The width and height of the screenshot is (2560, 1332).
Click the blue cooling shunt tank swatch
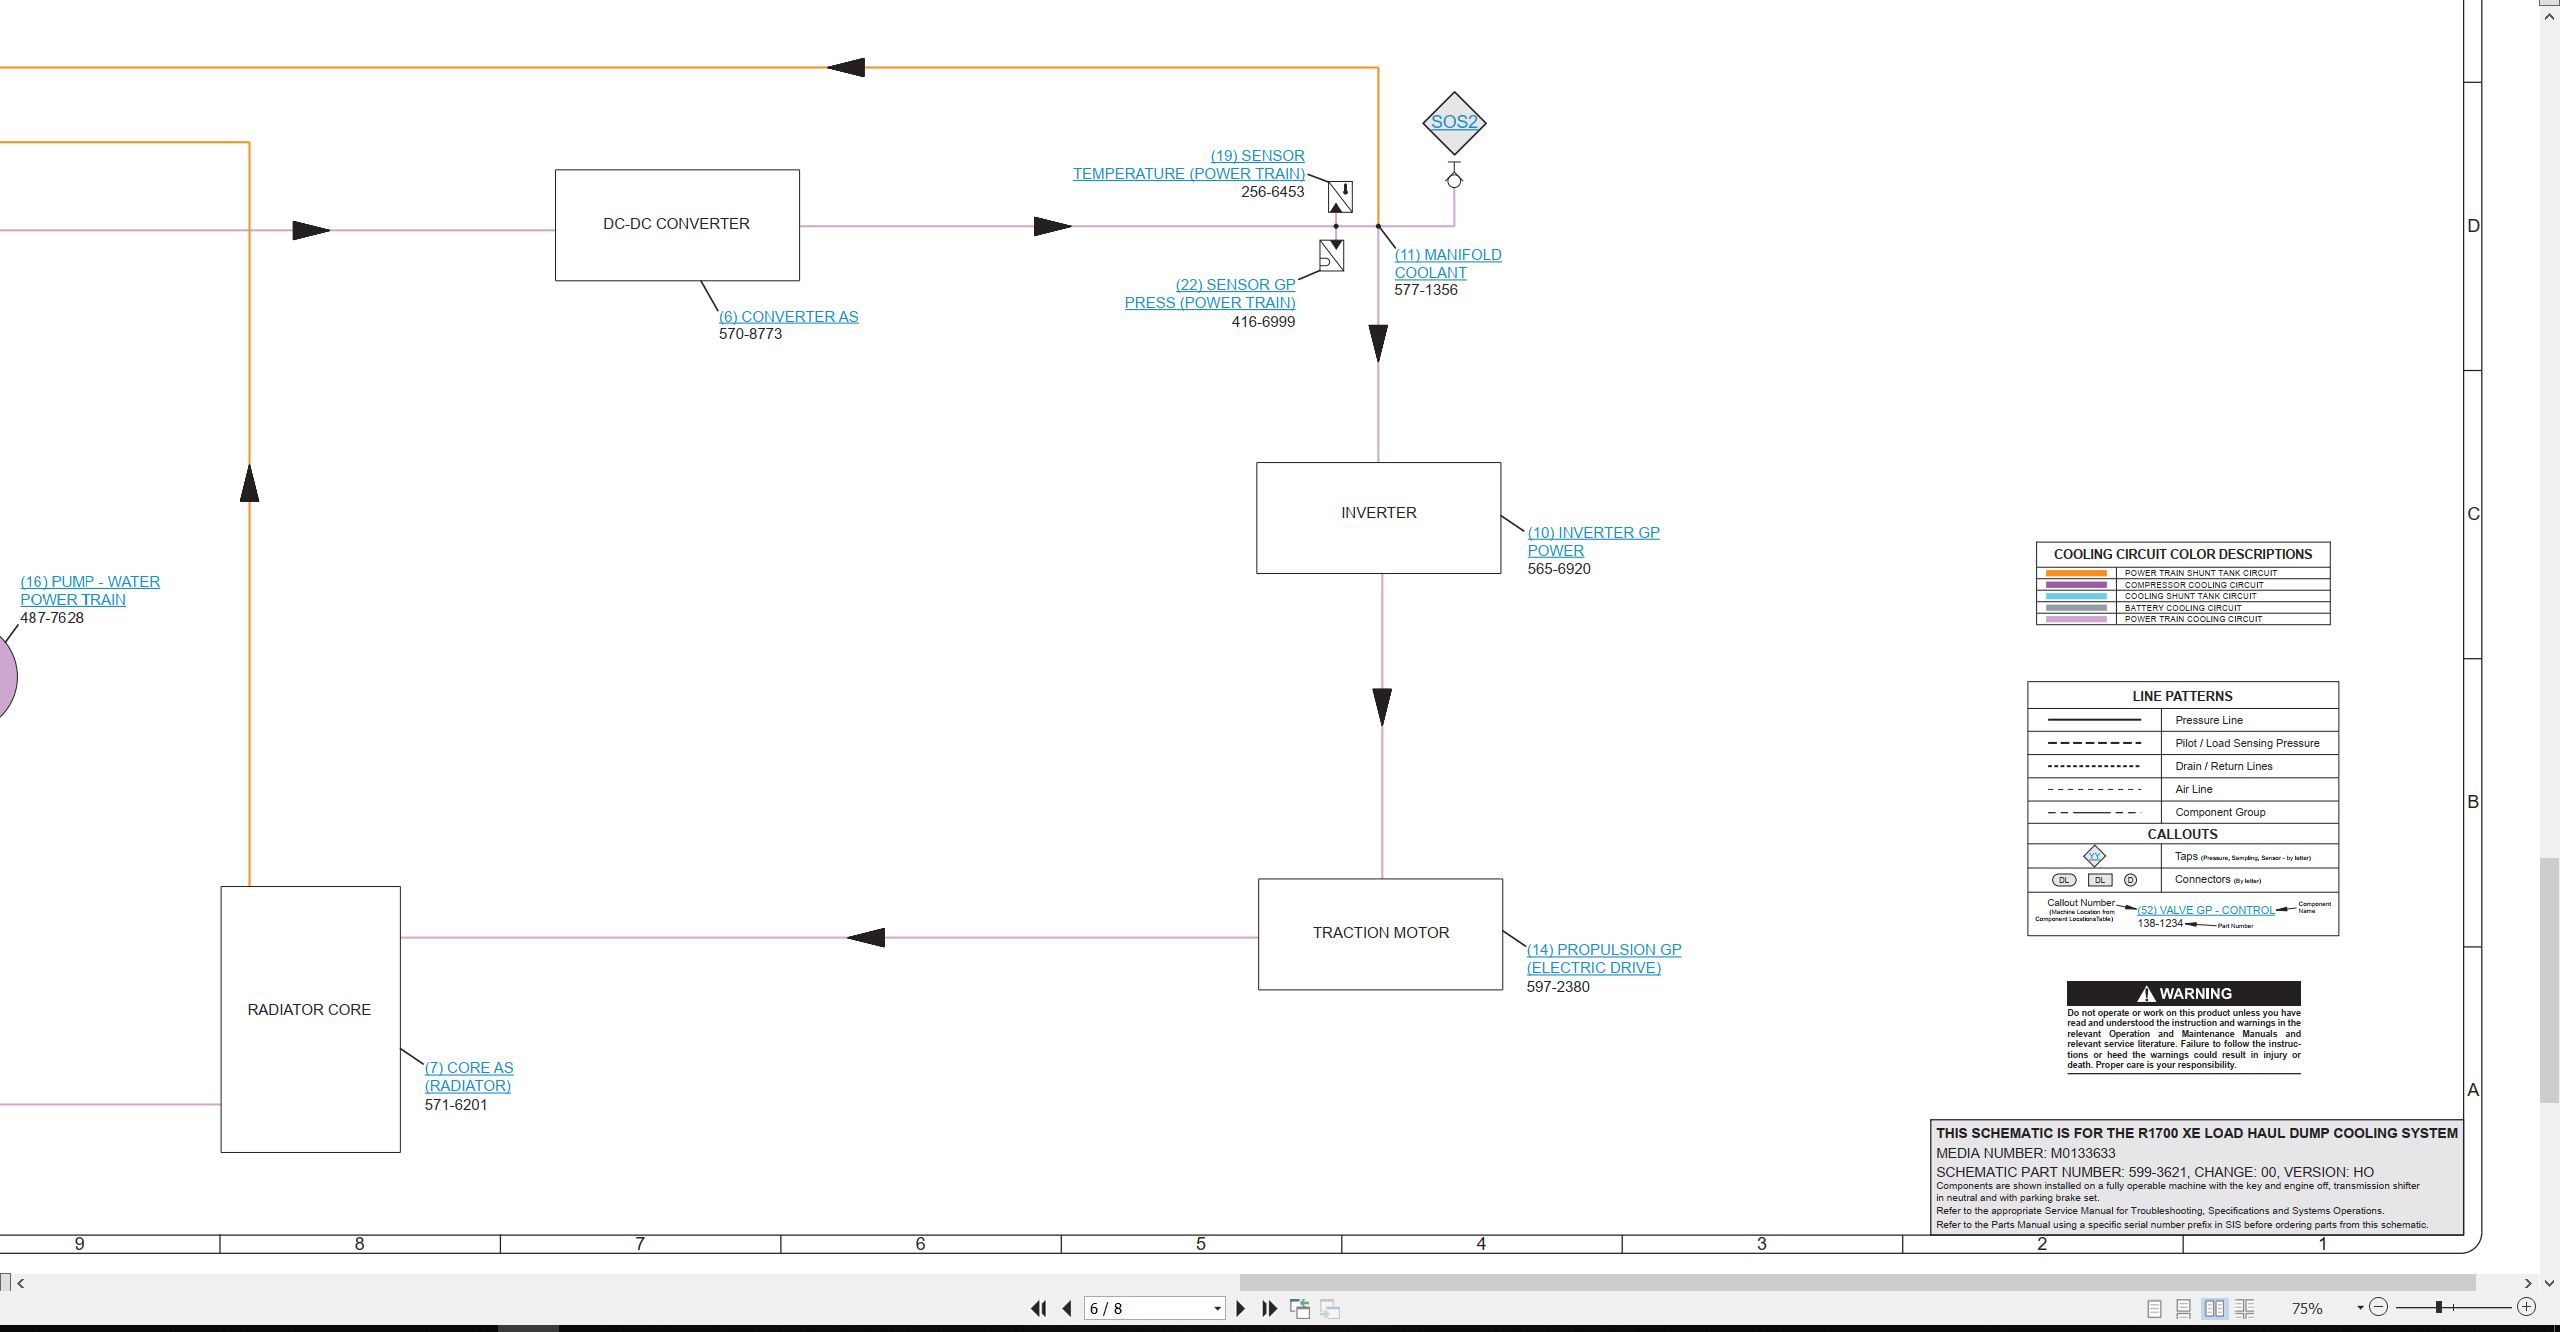click(x=2076, y=596)
